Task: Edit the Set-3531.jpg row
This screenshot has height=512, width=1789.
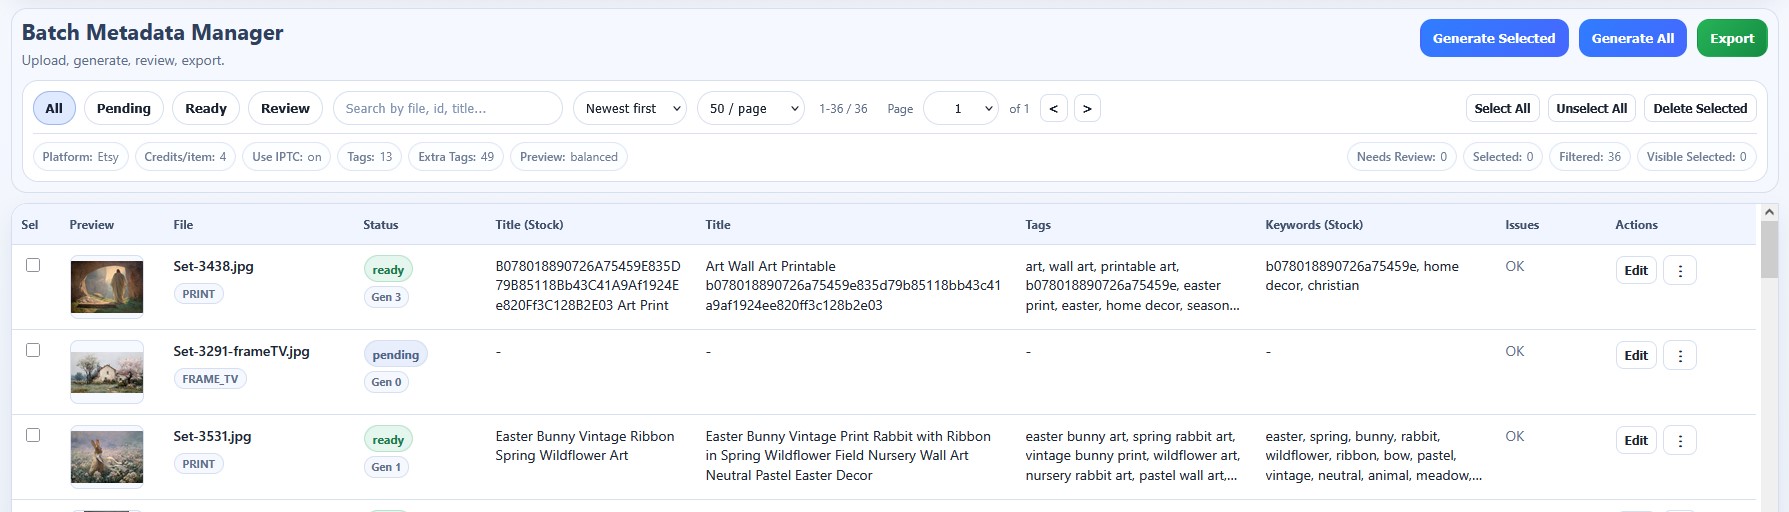Action: (x=1636, y=440)
